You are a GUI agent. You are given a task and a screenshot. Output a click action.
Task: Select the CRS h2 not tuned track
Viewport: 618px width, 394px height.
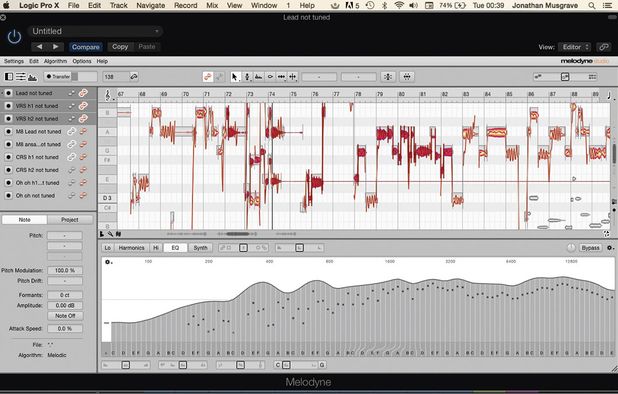(48, 170)
